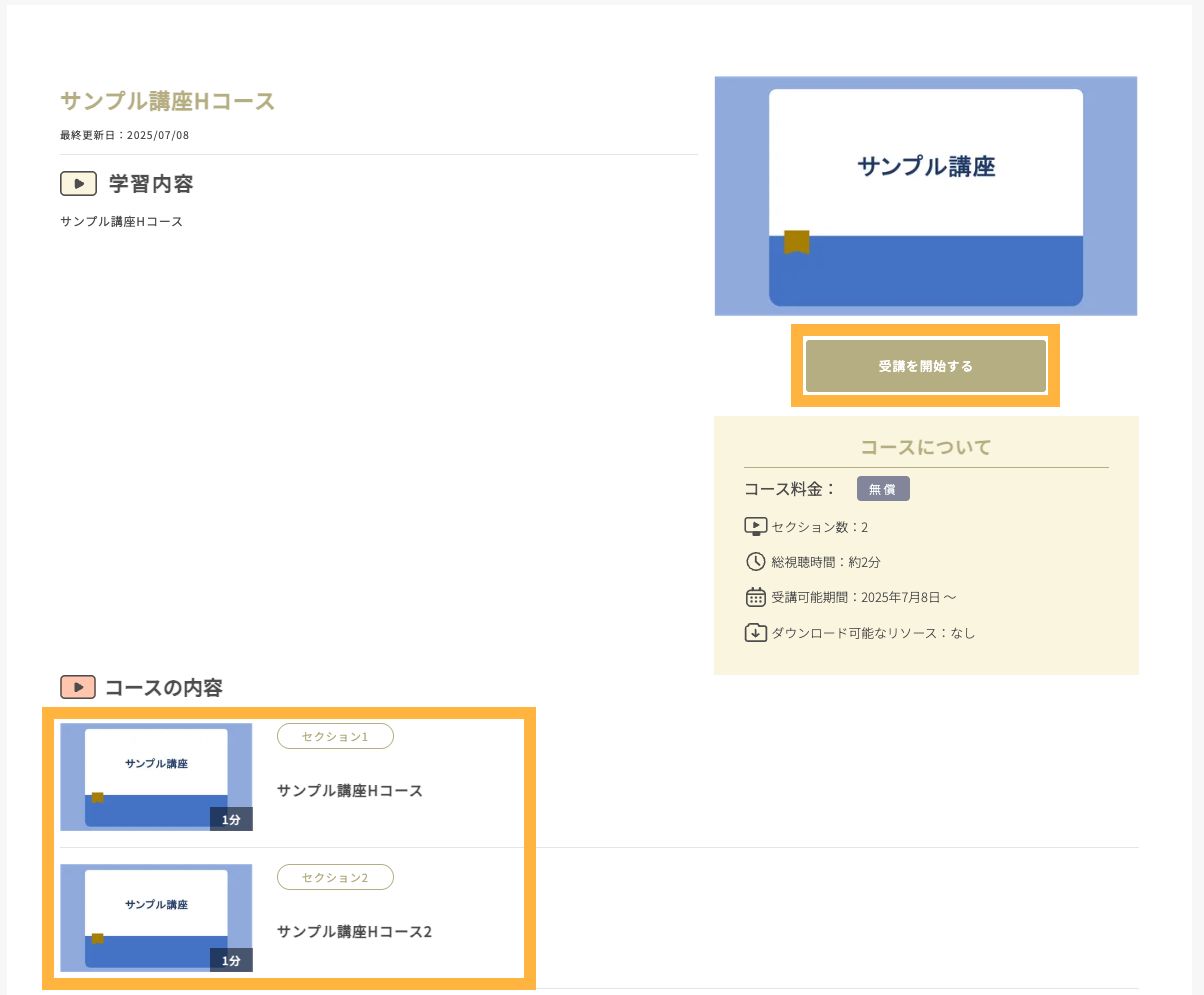Click the サンプル講座Hコース page title
Screen dimensions: 1204x995
pyautogui.click(x=167, y=101)
